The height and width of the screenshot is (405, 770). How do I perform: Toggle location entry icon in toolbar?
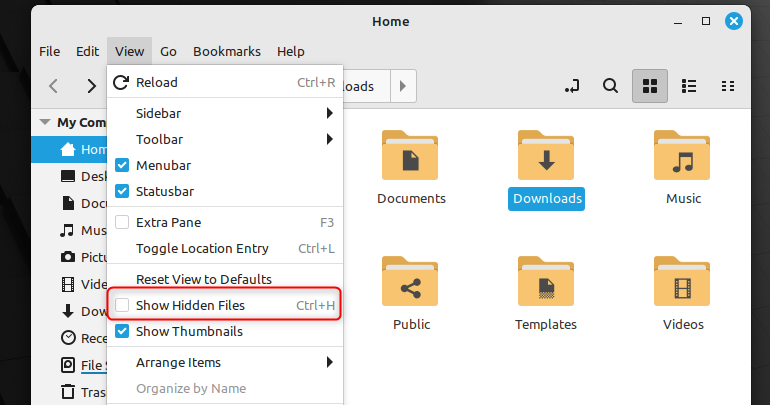[572, 86]
